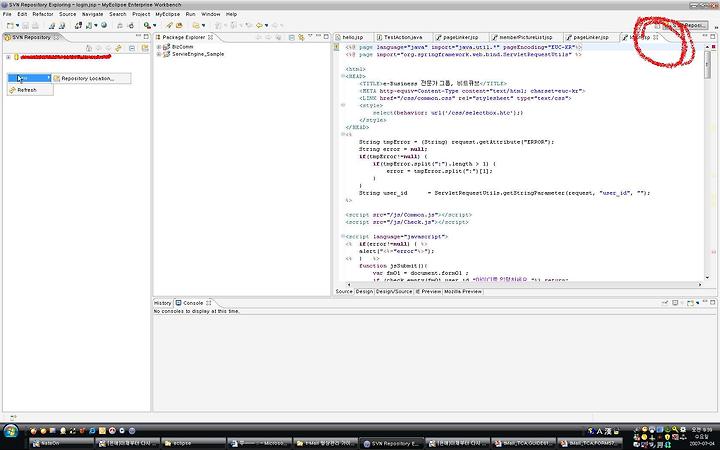The height and width of the screenshot is (450, 720).
Task: Select the Console view tab
Action: [x=193, y=303]
